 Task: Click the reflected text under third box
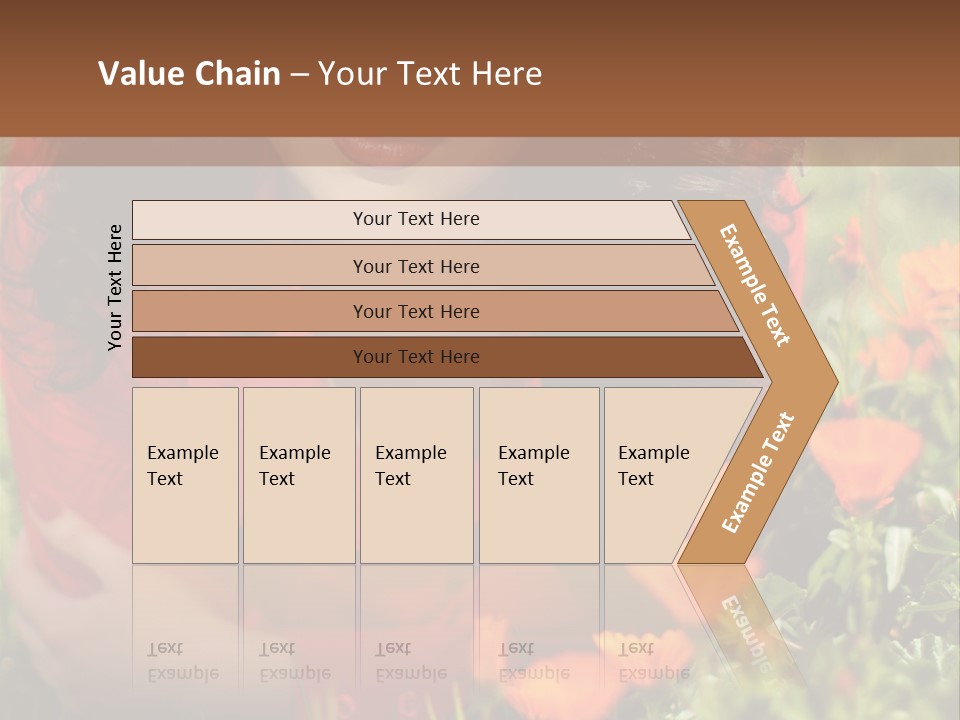pos(410,662)
